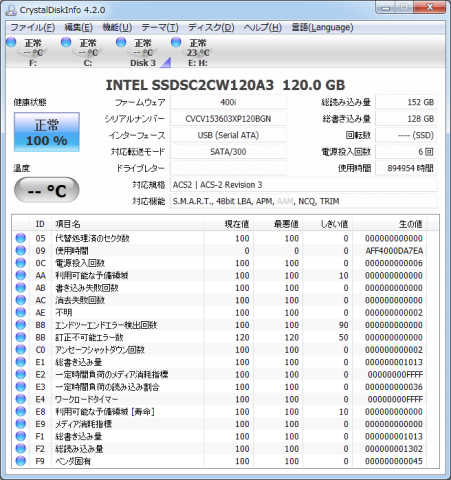Open the 機能(U) menu
This screenshot has width=451, height=480.
[x=117, y=27]
